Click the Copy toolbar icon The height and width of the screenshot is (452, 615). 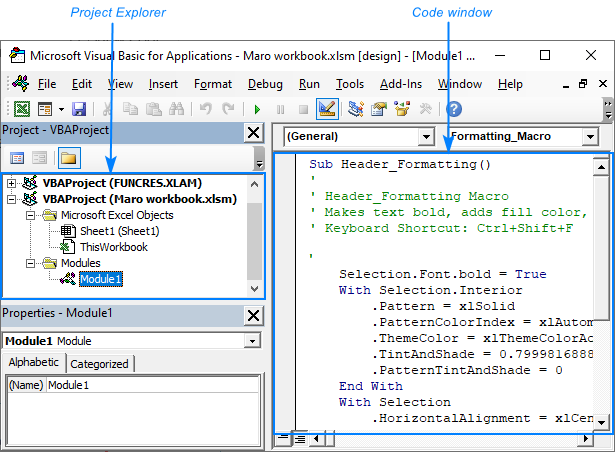[x=130, y=109]
